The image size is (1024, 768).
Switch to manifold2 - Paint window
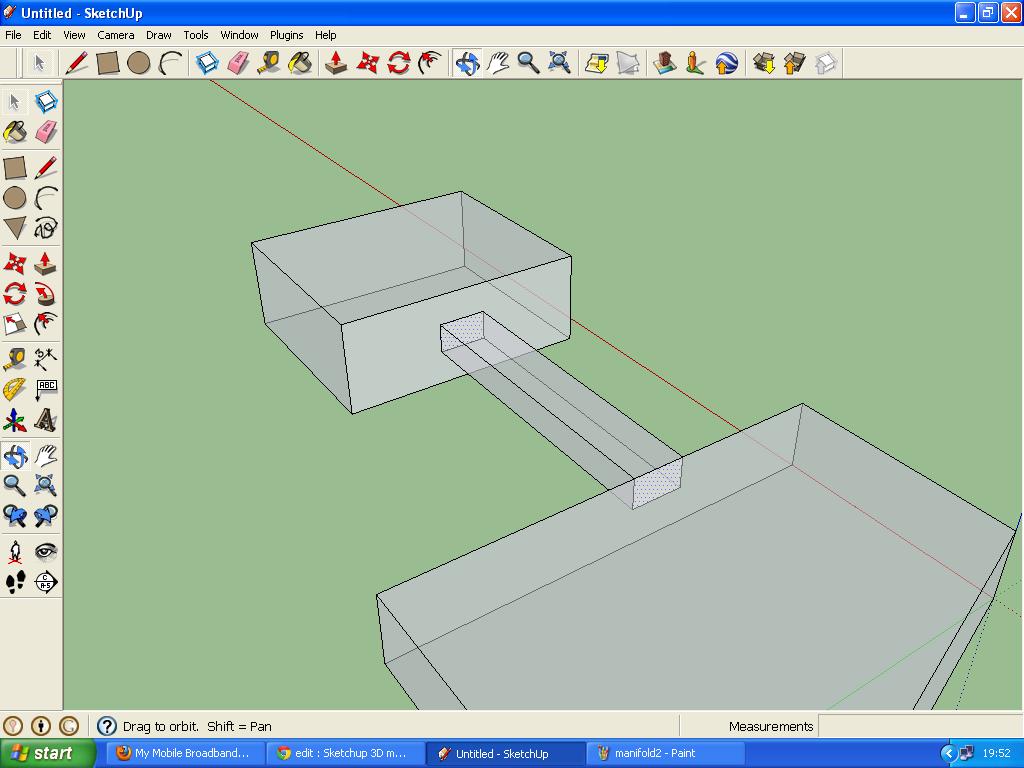click(x=665, y=753)
